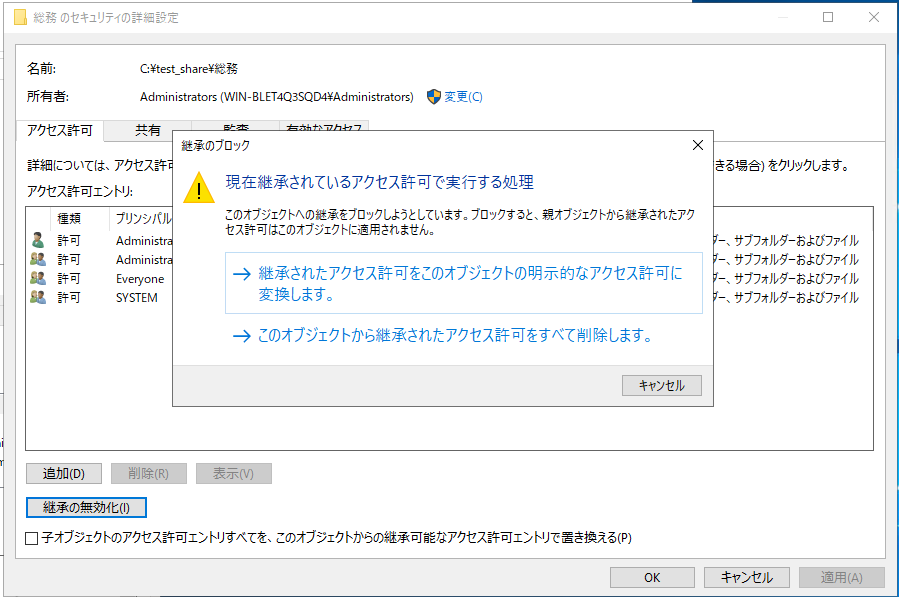Click the shield icon beside 変更(C)
899x597 pixels.
tap(434, 97)
